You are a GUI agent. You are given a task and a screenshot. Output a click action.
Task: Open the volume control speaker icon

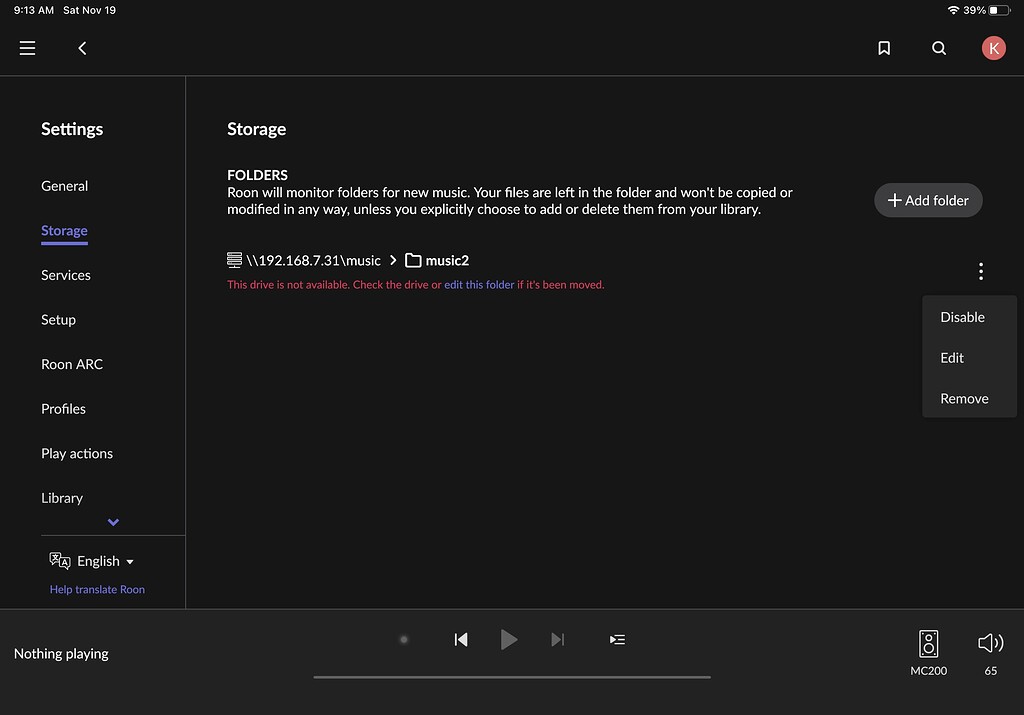pyautogui.click(x=988, y=643)
